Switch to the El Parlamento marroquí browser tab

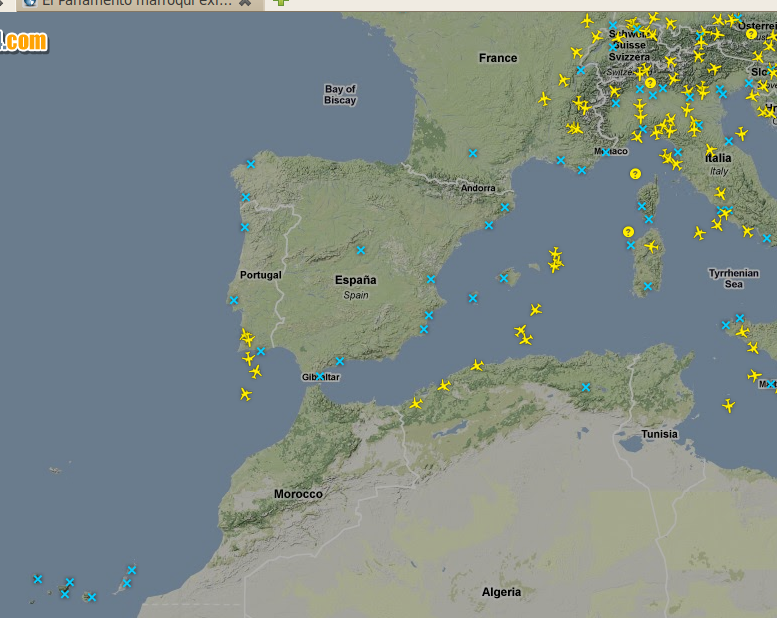click(130, 3)
